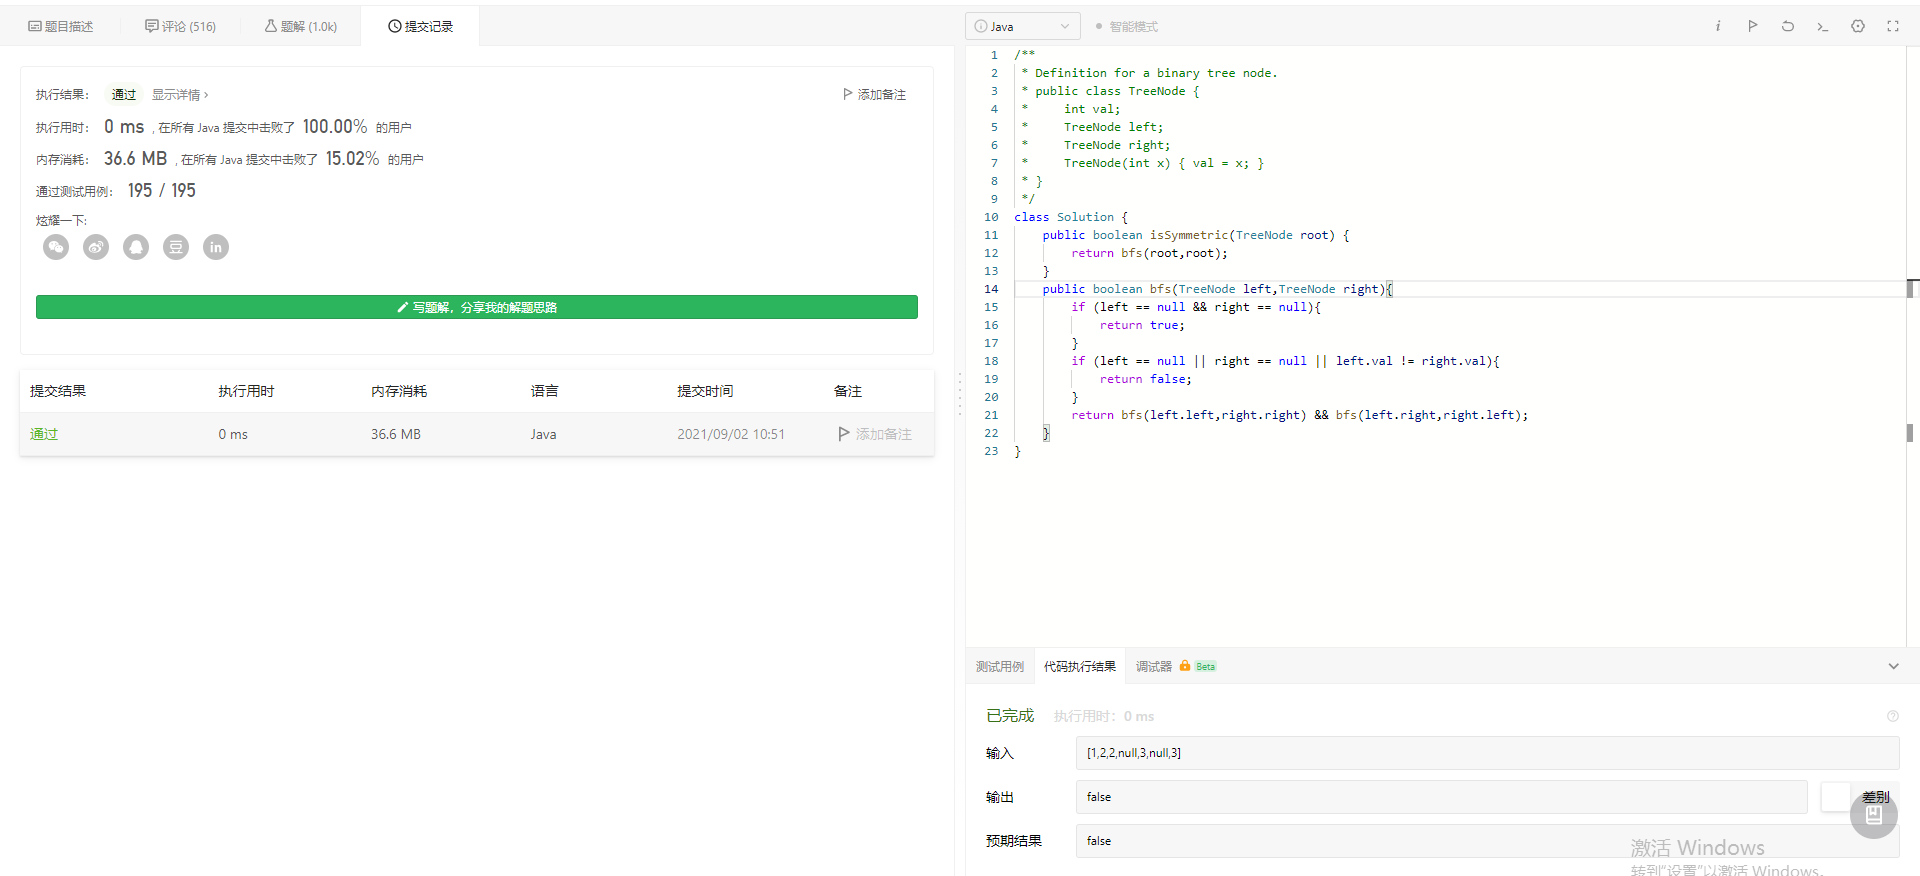Click the lock icon beside 调试器
Screen dimensions: 1920x876
click(1185, 666)
